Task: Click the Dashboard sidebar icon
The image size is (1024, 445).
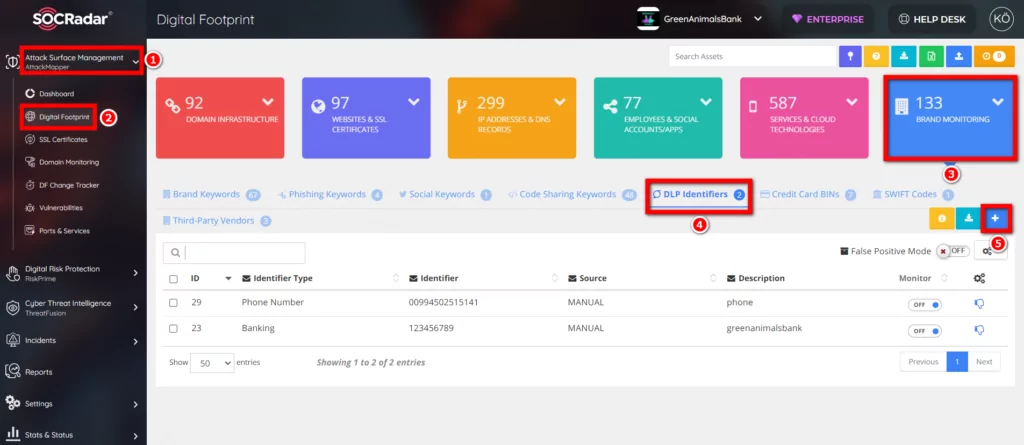Action: tap(29, 93)
